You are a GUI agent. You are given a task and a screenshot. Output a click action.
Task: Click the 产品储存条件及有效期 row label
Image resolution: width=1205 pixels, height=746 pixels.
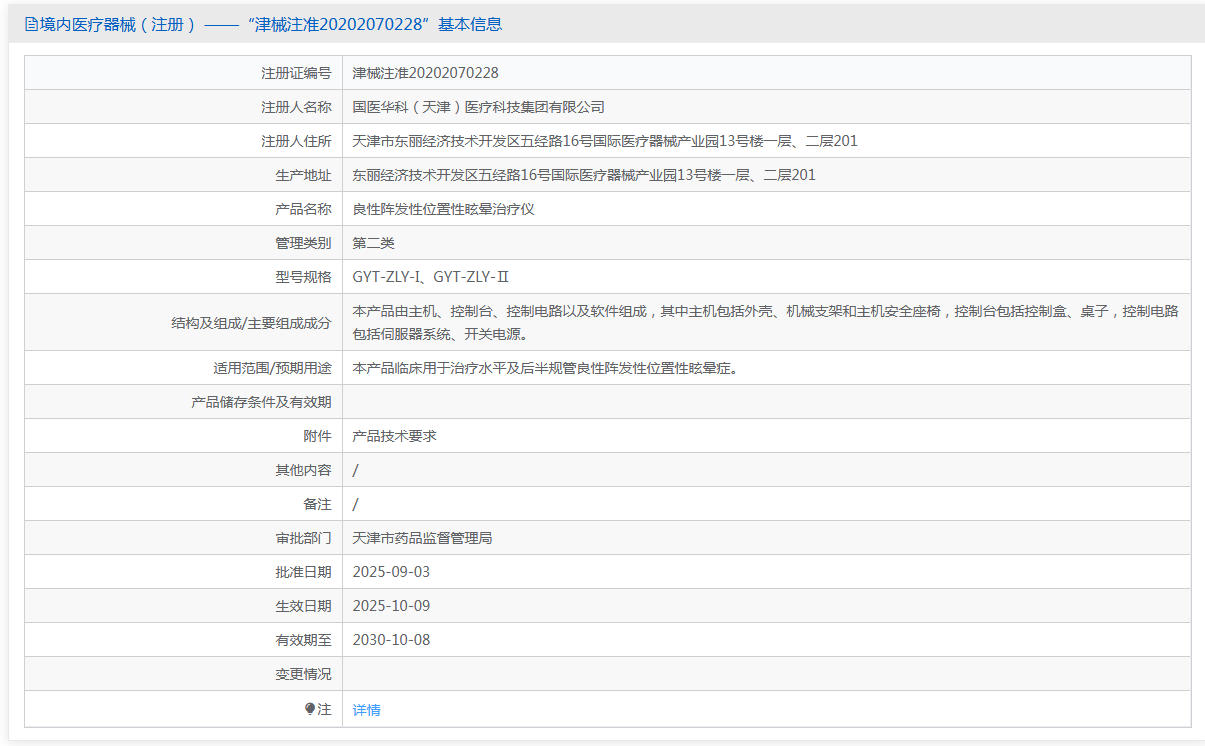click(261, 402)
